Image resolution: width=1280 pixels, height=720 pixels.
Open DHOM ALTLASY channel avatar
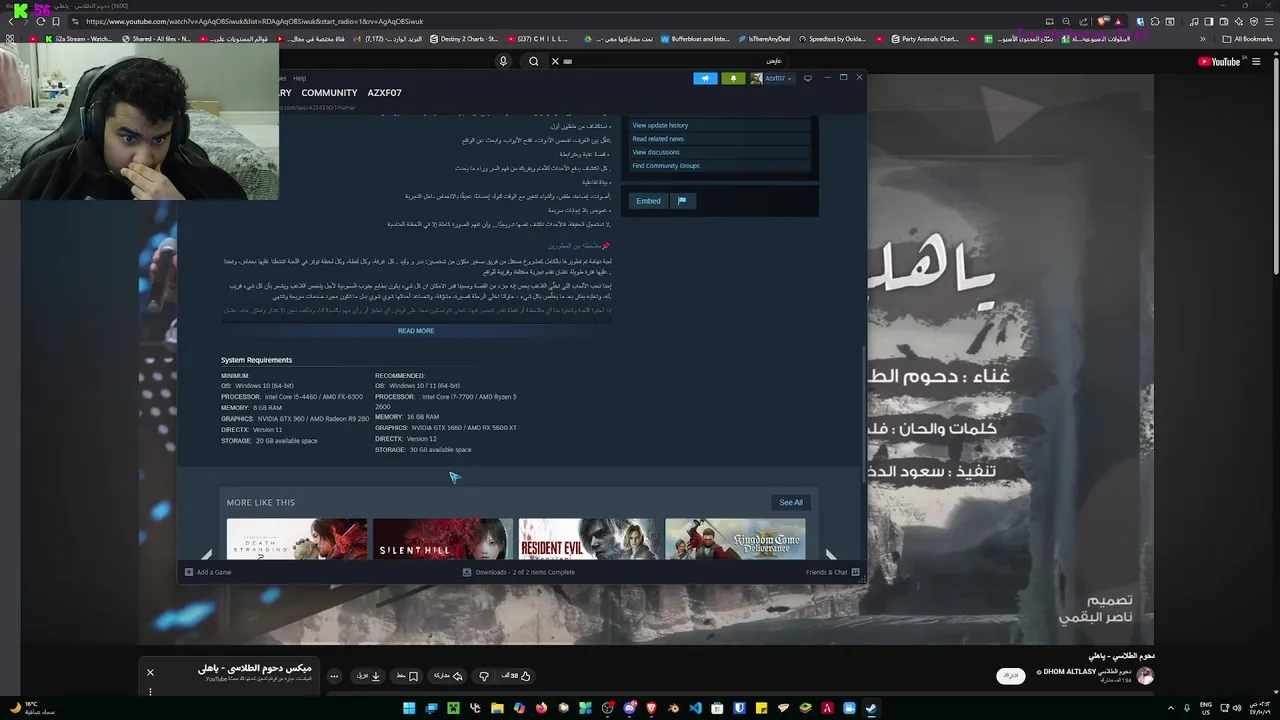[x=1146, y=676]
